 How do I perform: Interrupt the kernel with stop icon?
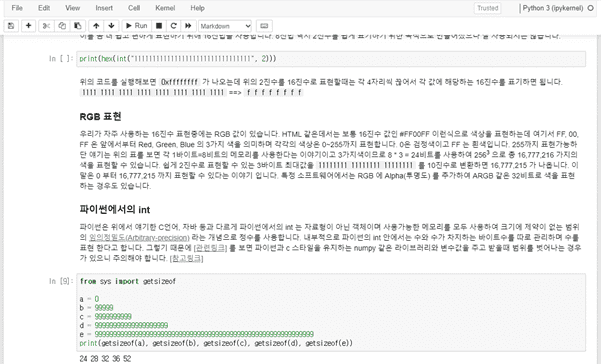[x=159, y=26]
